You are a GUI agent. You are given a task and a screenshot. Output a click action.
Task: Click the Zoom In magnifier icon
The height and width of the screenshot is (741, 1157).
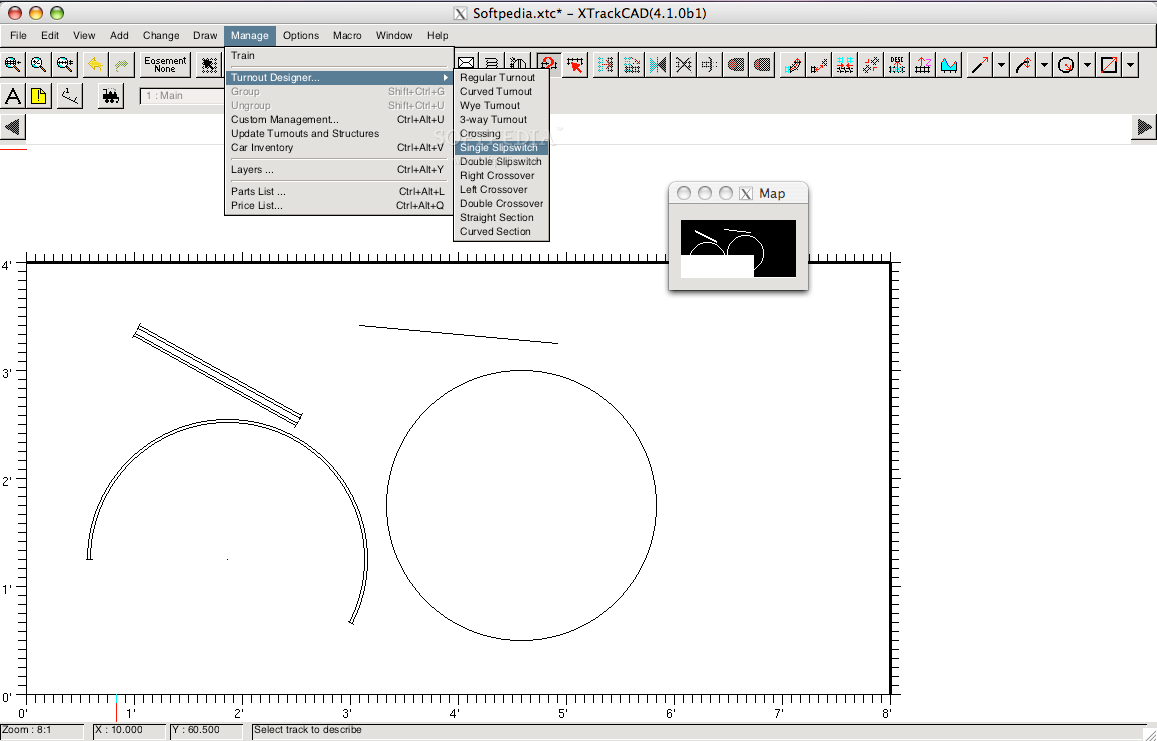(13, 65)
